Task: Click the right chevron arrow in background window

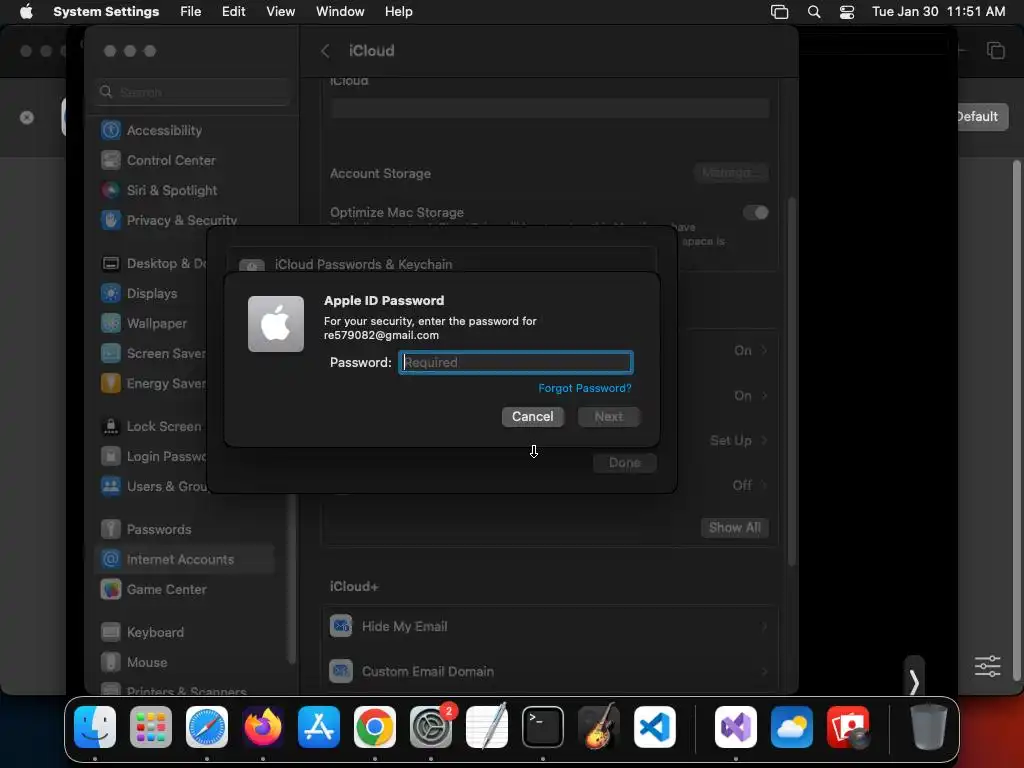Action: point(914,682)
